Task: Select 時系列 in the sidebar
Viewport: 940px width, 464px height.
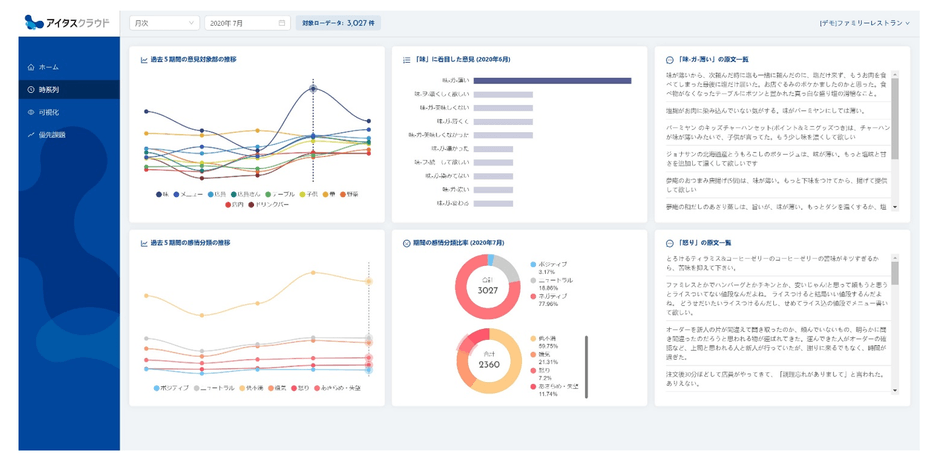Action: [48, 90]
